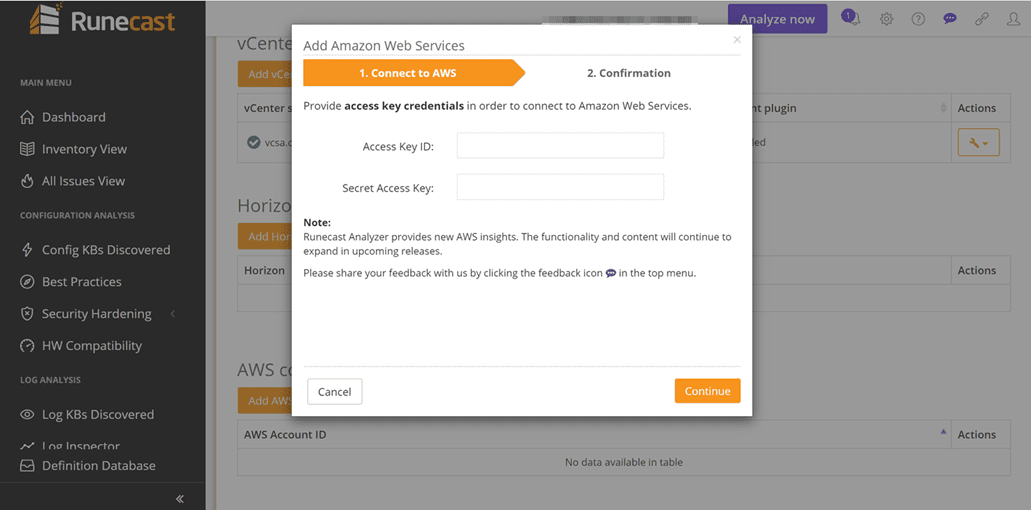This screenshot has width=1031, height=510.
Task: Click the Log KBs Discovered eye icon
Action: click(x=27, y=415)
